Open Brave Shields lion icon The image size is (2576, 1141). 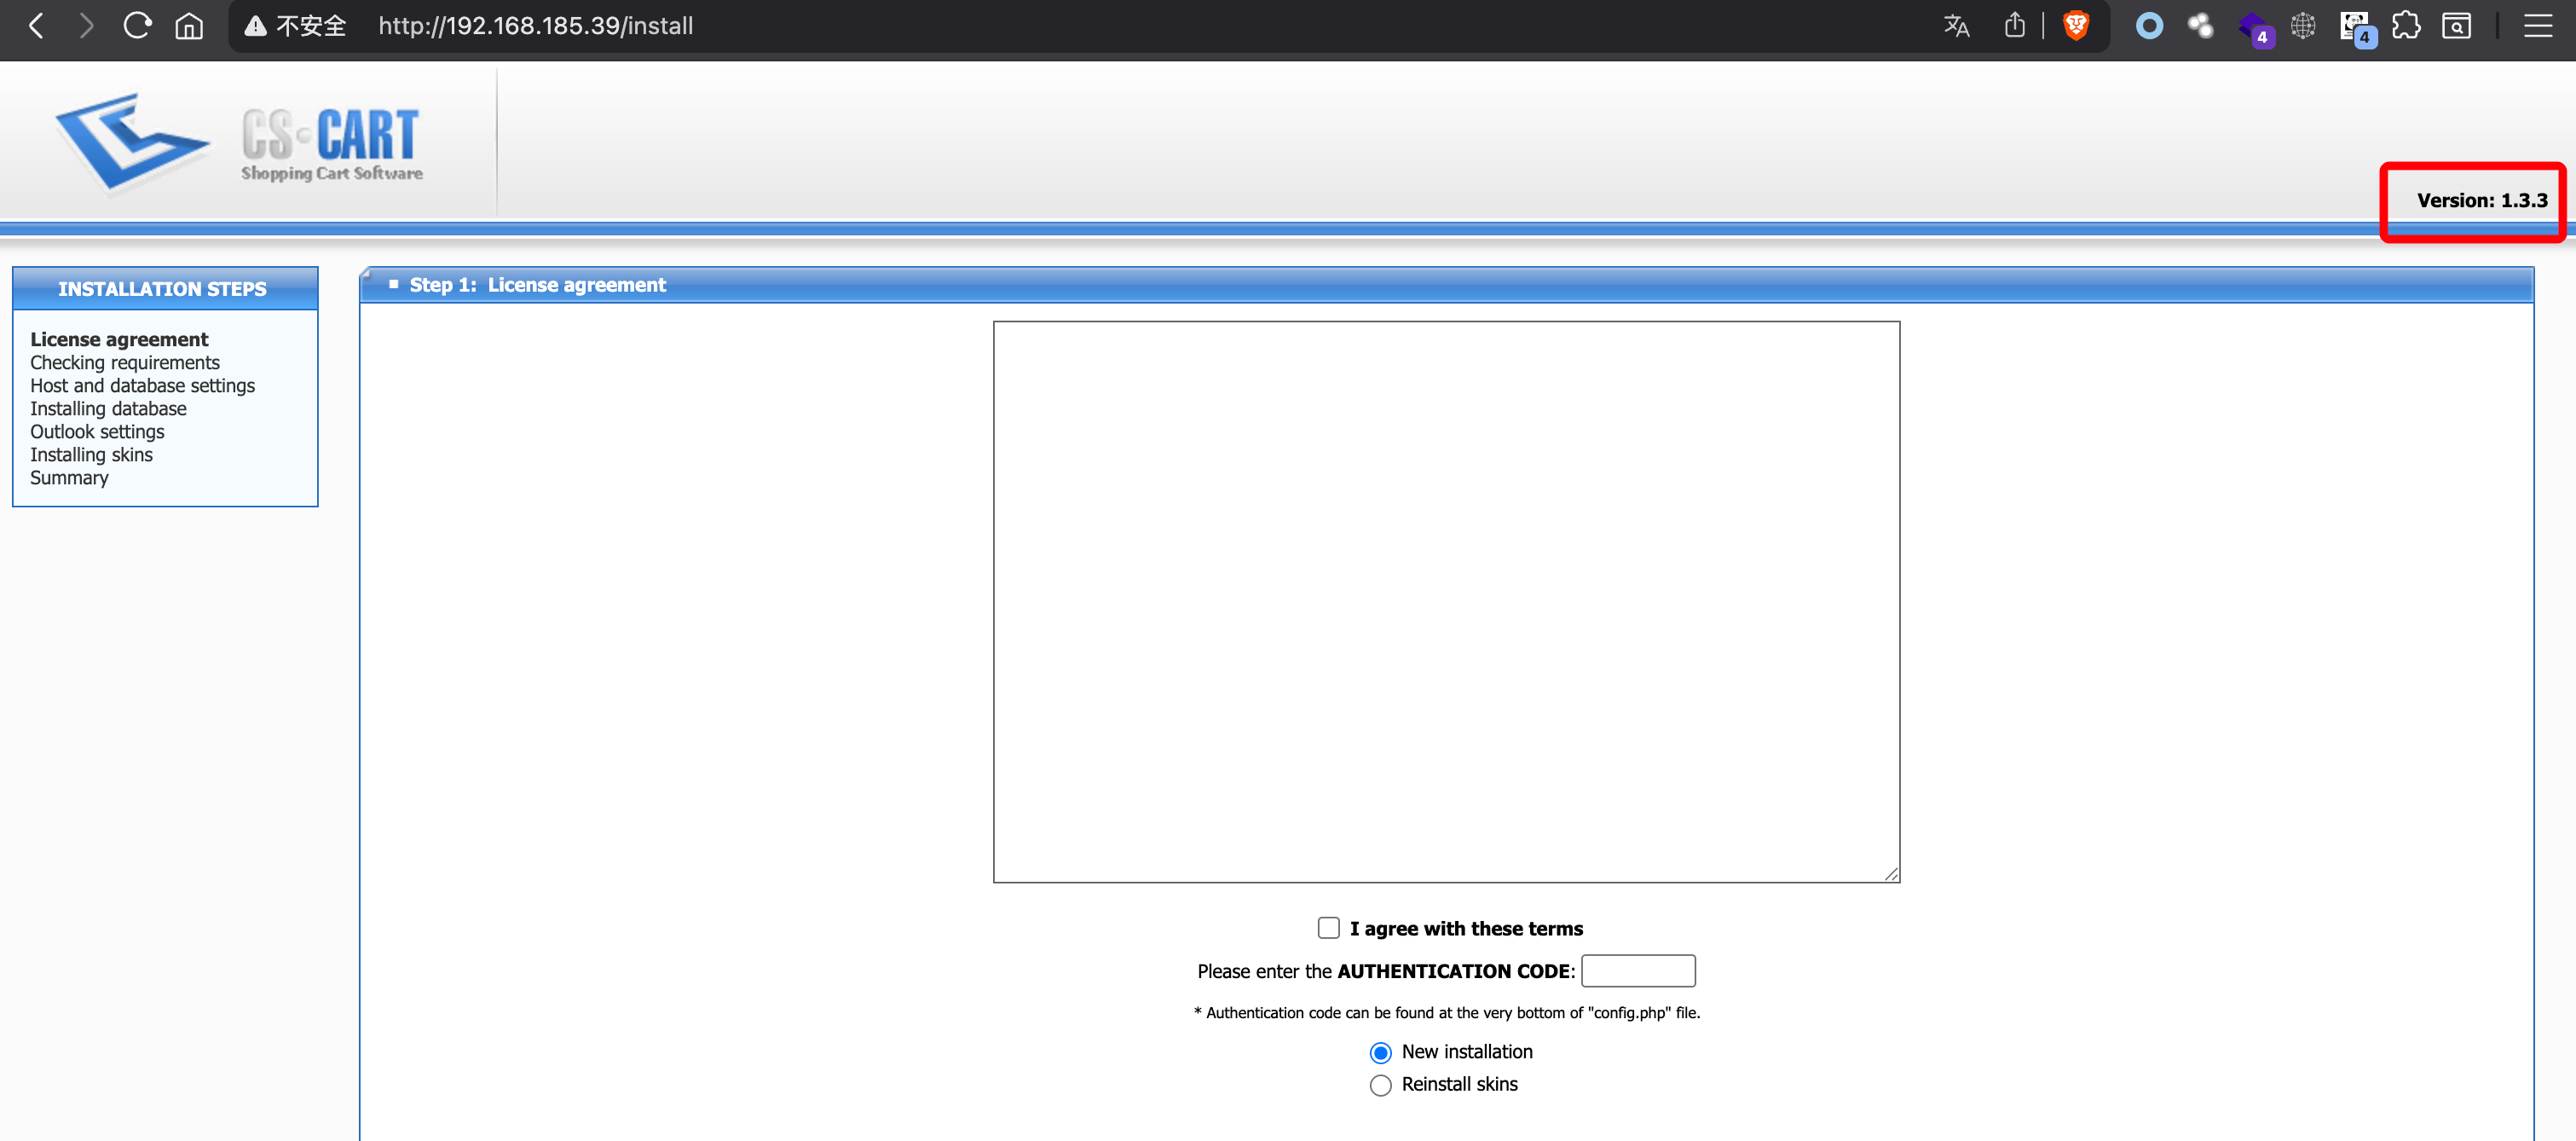coord(2076,26)
